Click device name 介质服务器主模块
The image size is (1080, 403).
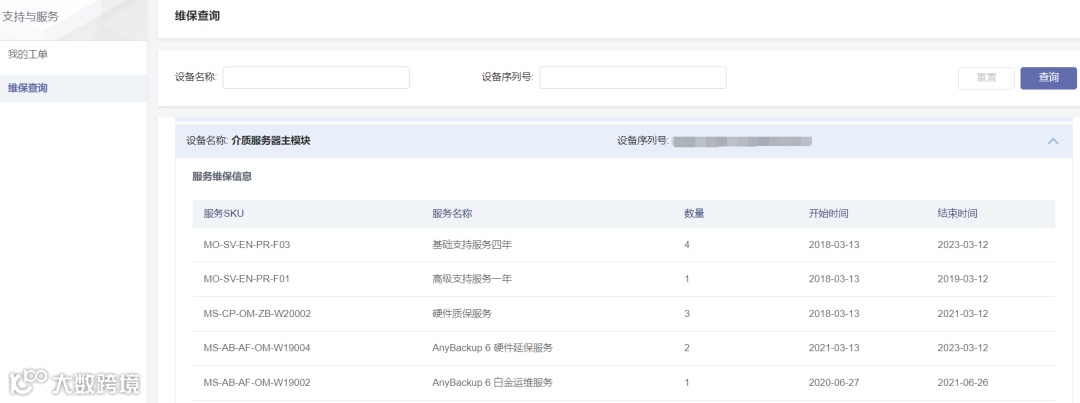pyautogui.click(x=271, y=141)
